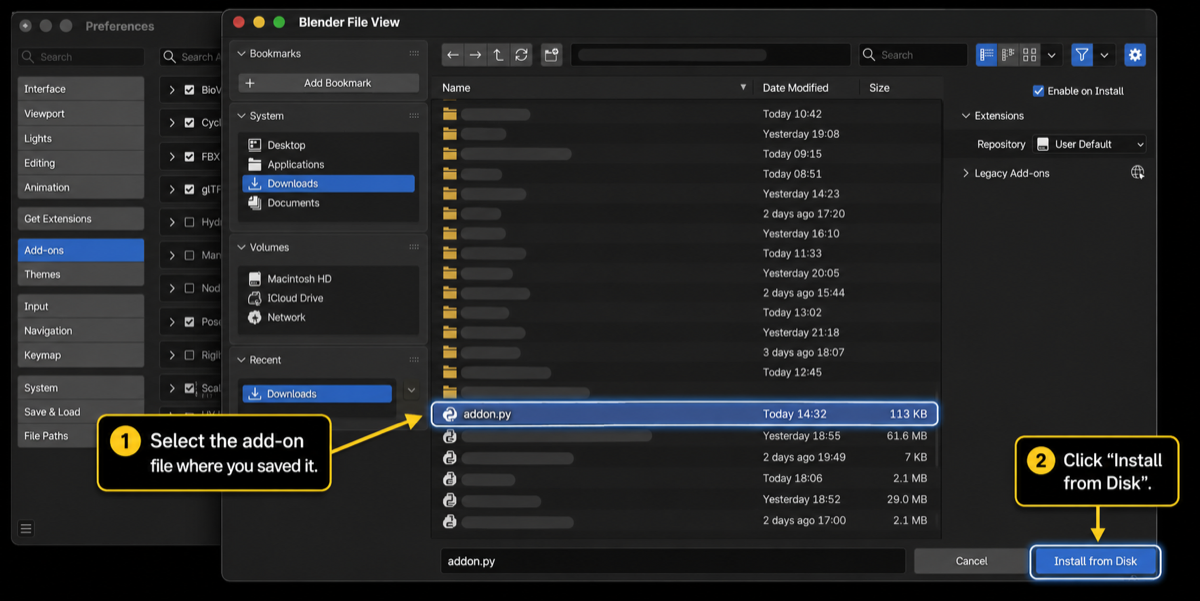Switch to thumbnail grid display mode

(1029, 55)
